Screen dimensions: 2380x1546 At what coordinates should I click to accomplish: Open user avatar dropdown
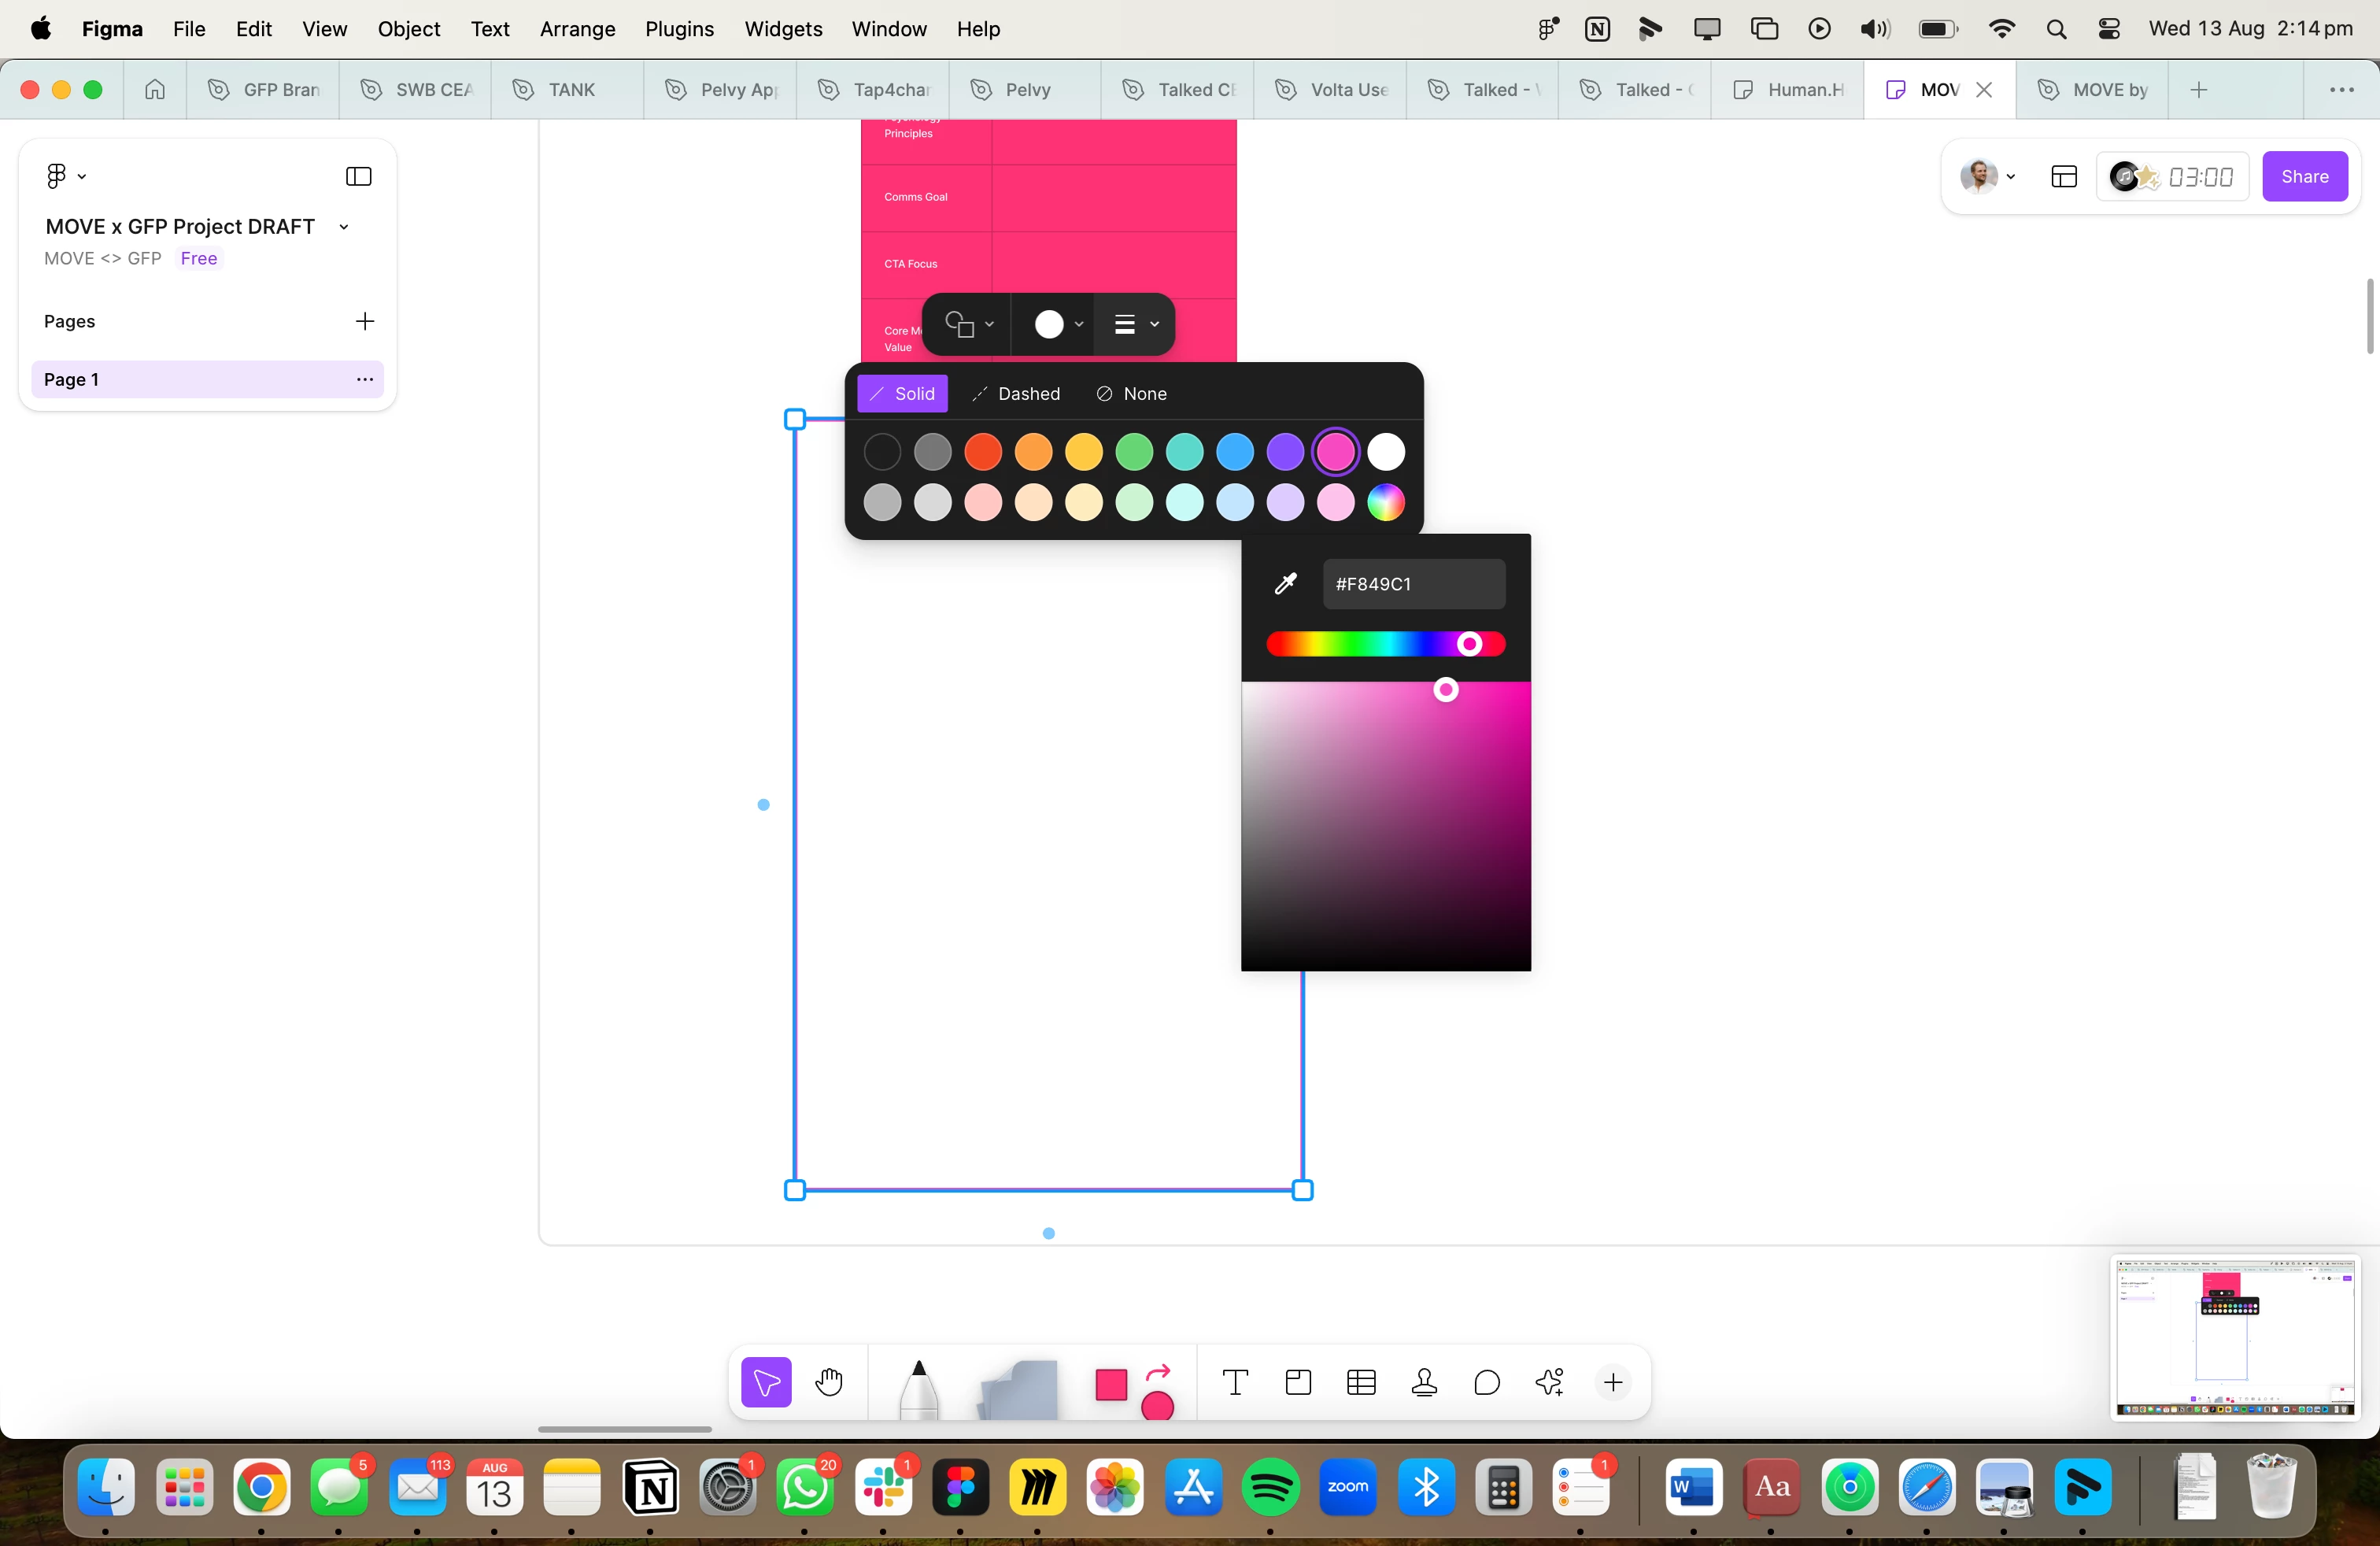pos(1987,176)
